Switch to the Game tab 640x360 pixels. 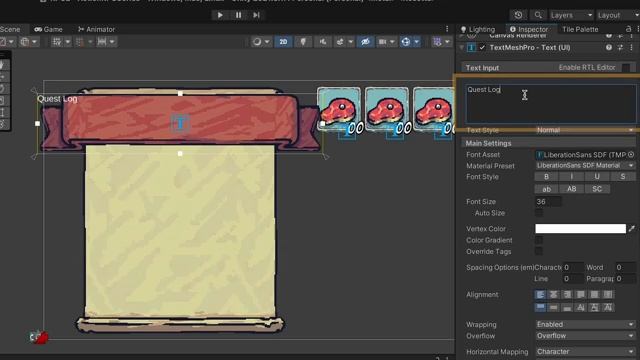49,29
